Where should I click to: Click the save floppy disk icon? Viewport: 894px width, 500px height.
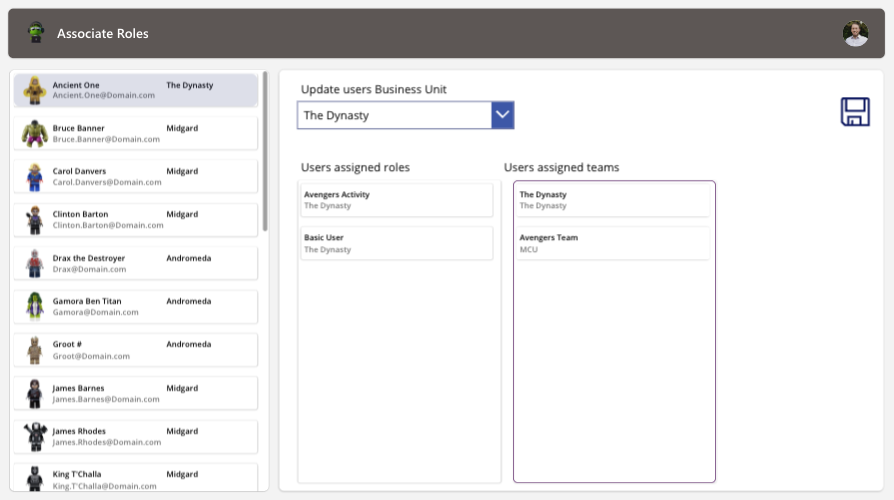tap(855, 112)
